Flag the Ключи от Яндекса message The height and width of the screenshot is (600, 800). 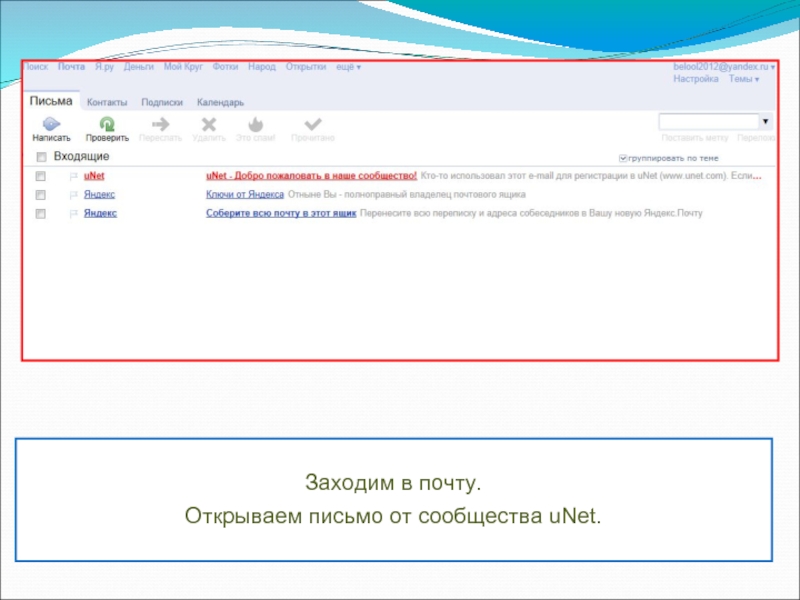[73, 195]
